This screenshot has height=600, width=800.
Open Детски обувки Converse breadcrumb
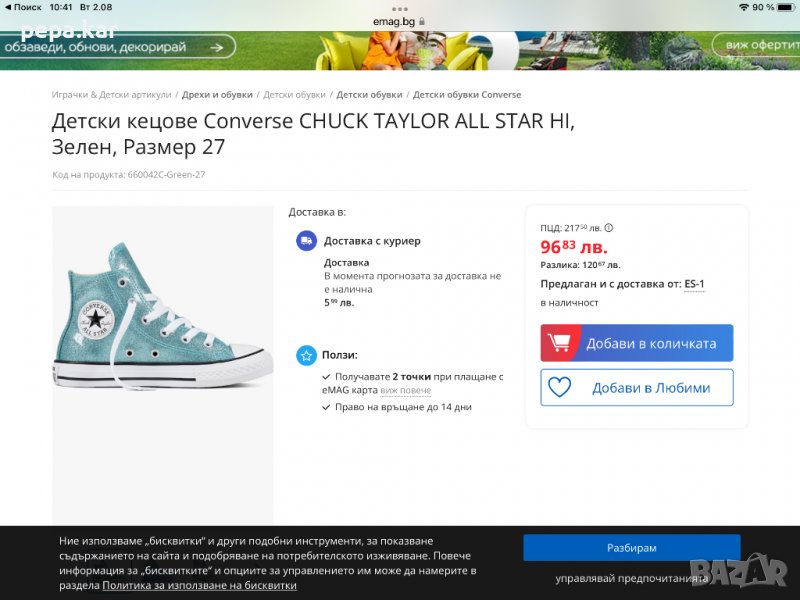(x=467, y=95)
